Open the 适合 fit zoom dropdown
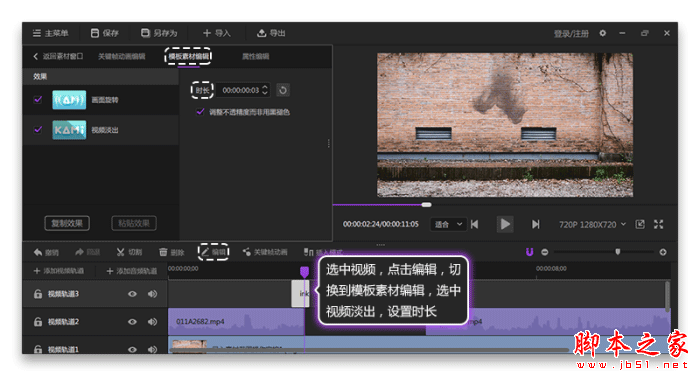This screenshot has height=376, width=700. coord(448,224)
